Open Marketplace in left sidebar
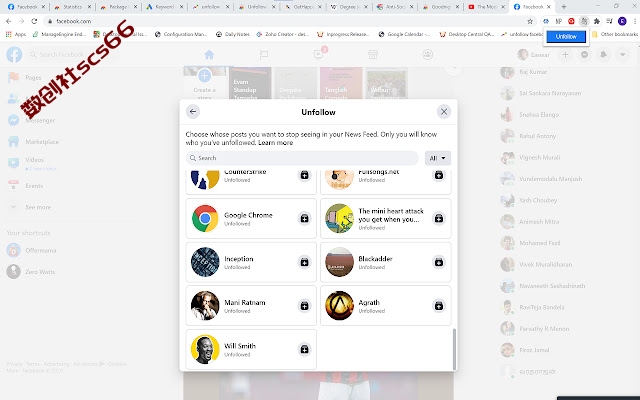640x400 pixels. 42,142
